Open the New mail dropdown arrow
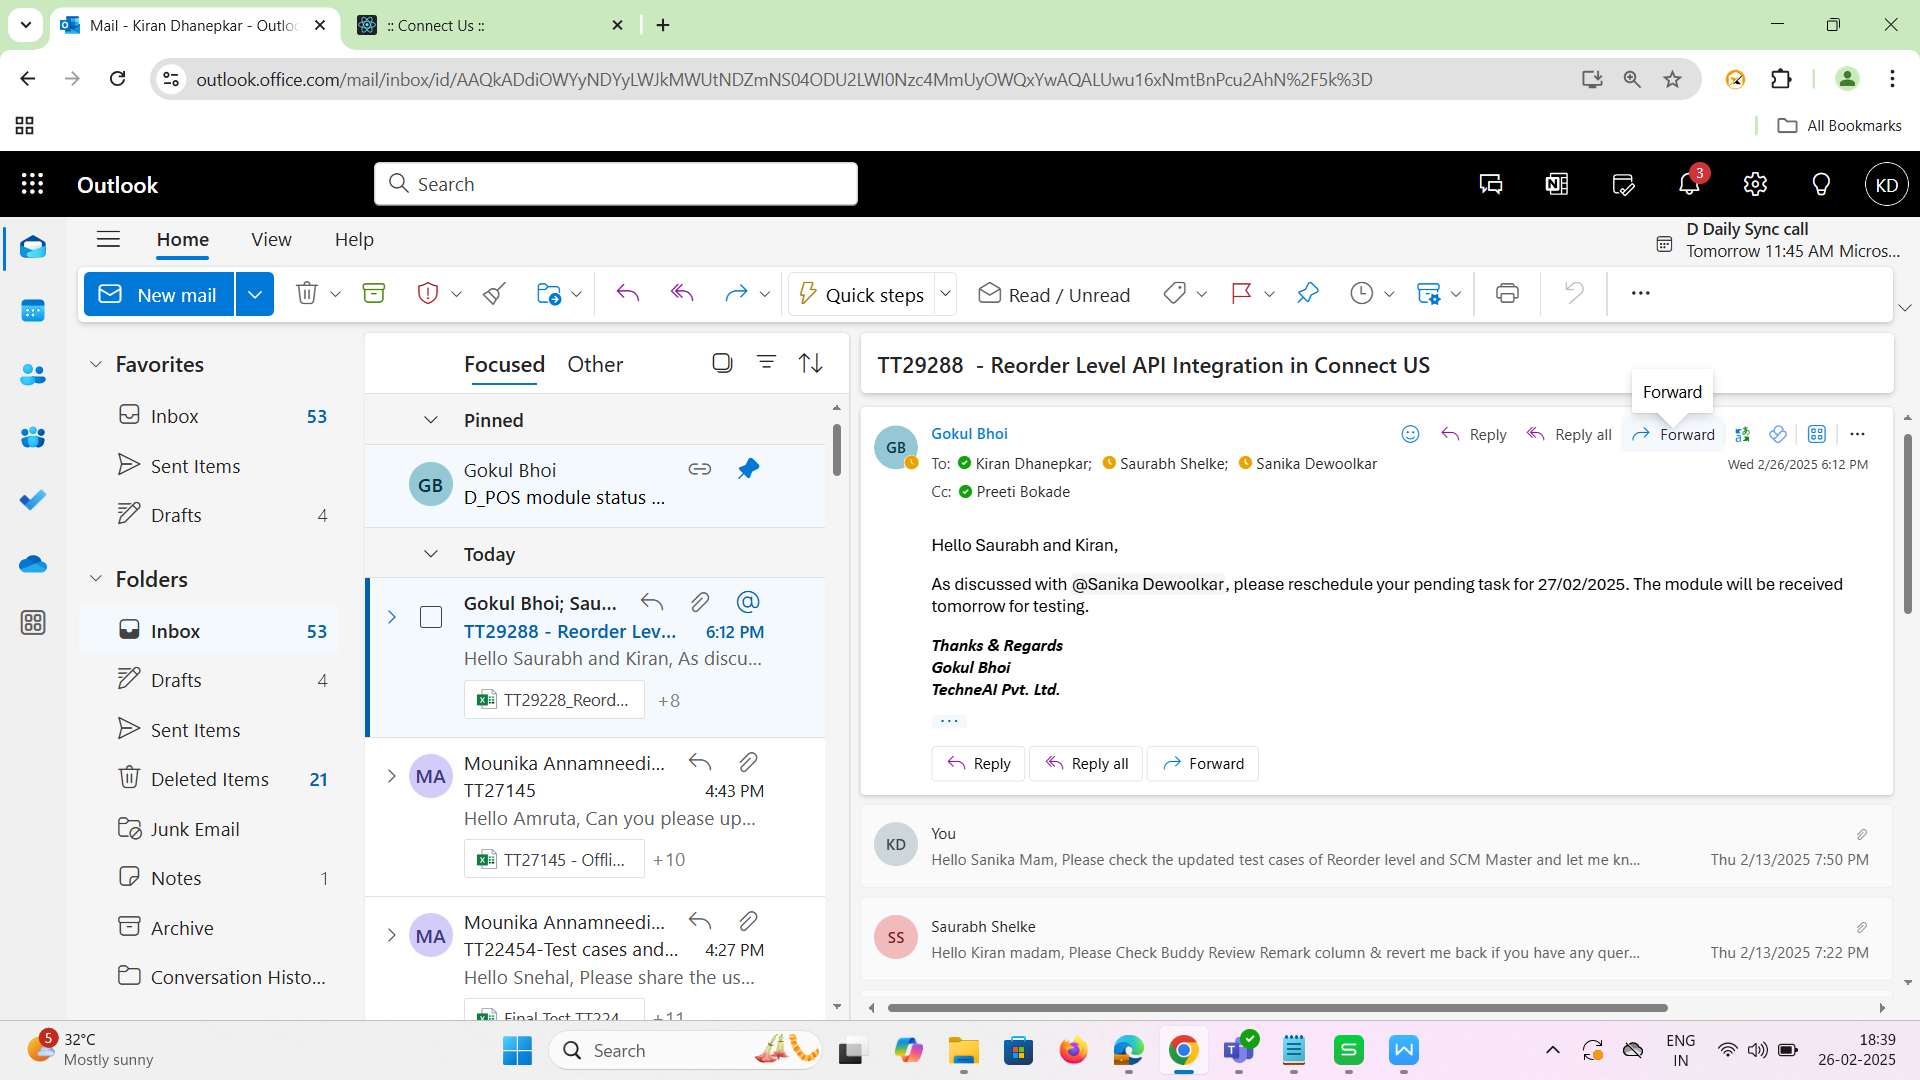This screenshot has width=1920, height=1080. pyautogui.click(x=255, y=294)
